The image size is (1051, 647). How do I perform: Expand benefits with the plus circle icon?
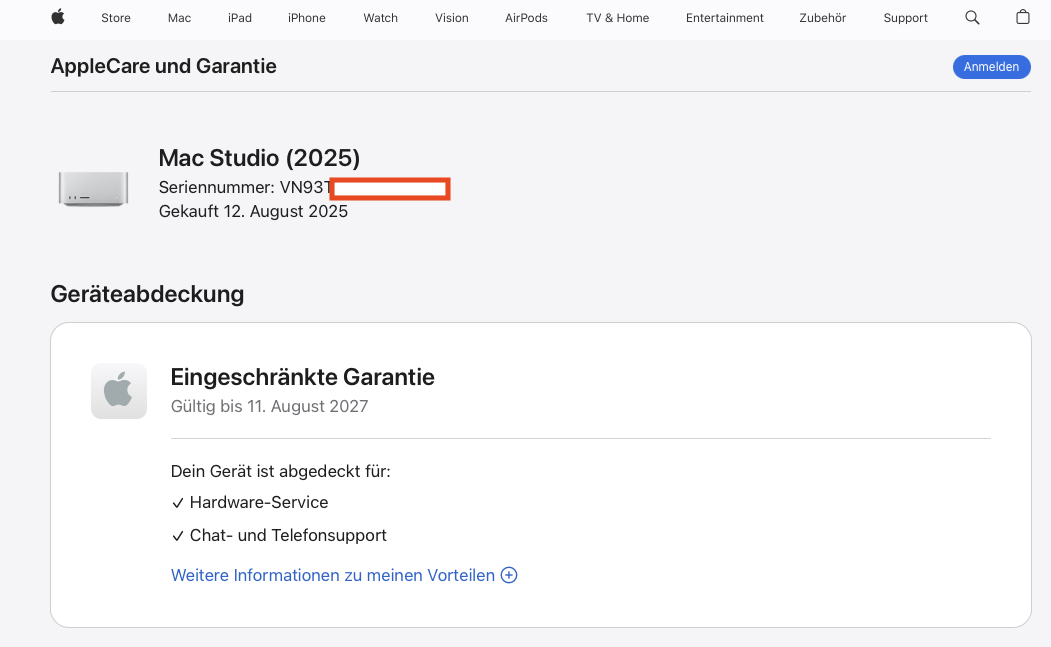point(509,575)
